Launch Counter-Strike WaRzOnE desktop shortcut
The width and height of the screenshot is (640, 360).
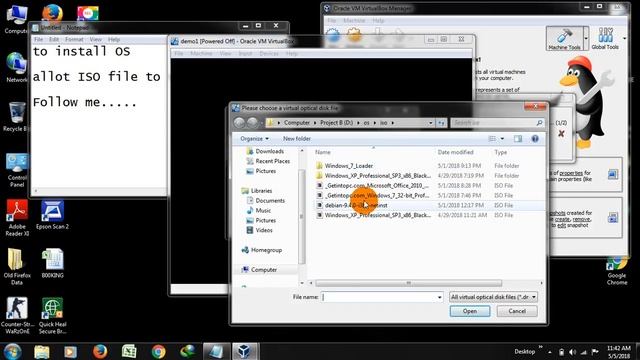coord(17,316)
